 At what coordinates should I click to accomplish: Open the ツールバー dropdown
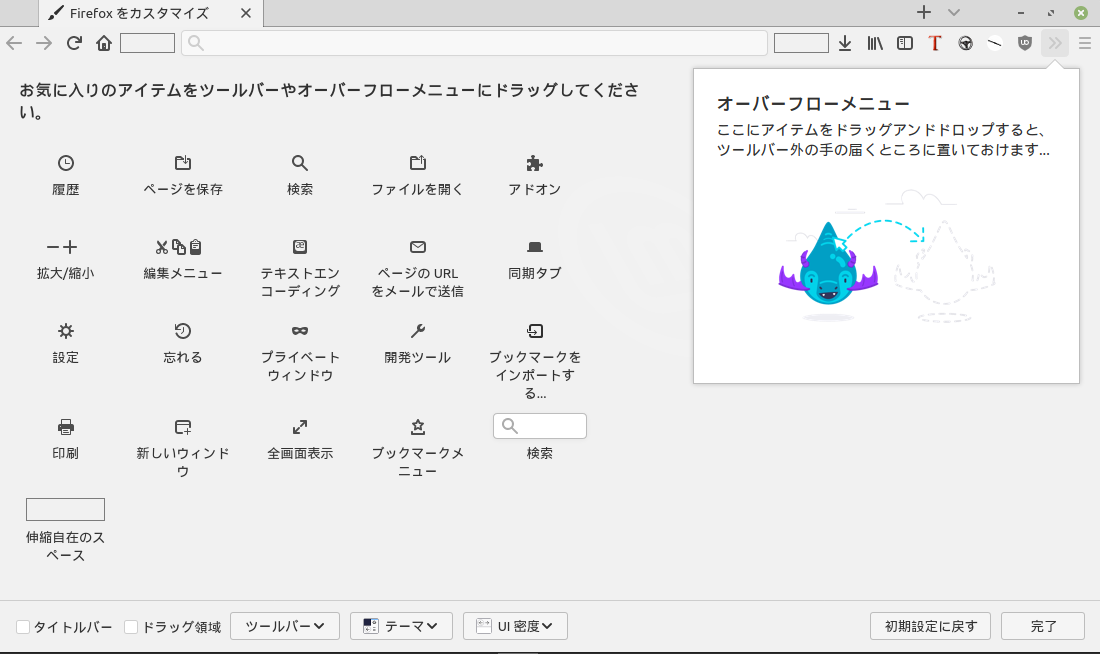(285, 626)
